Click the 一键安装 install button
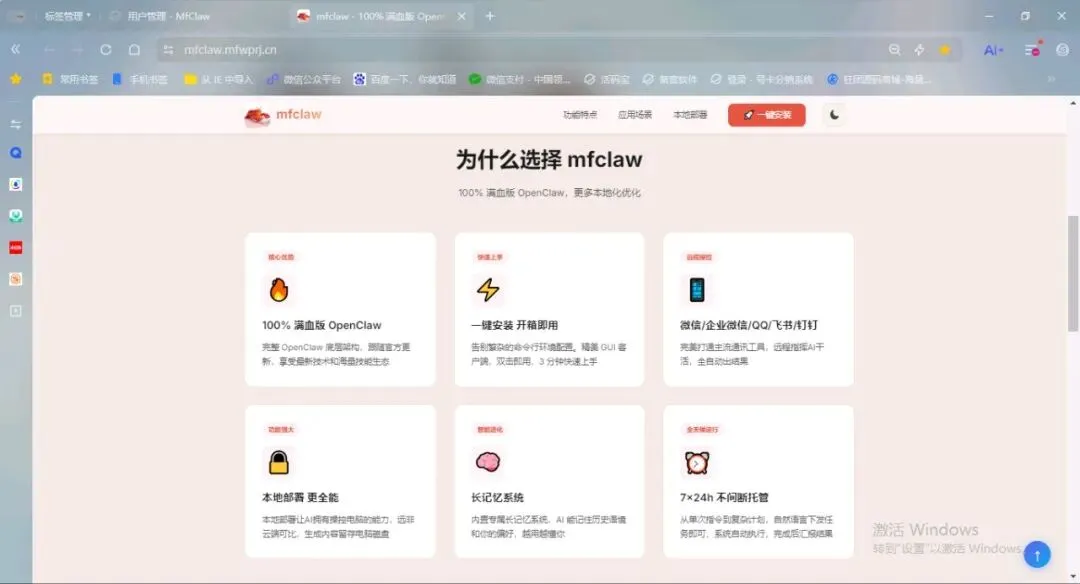1080x584 pixels. 767,115
